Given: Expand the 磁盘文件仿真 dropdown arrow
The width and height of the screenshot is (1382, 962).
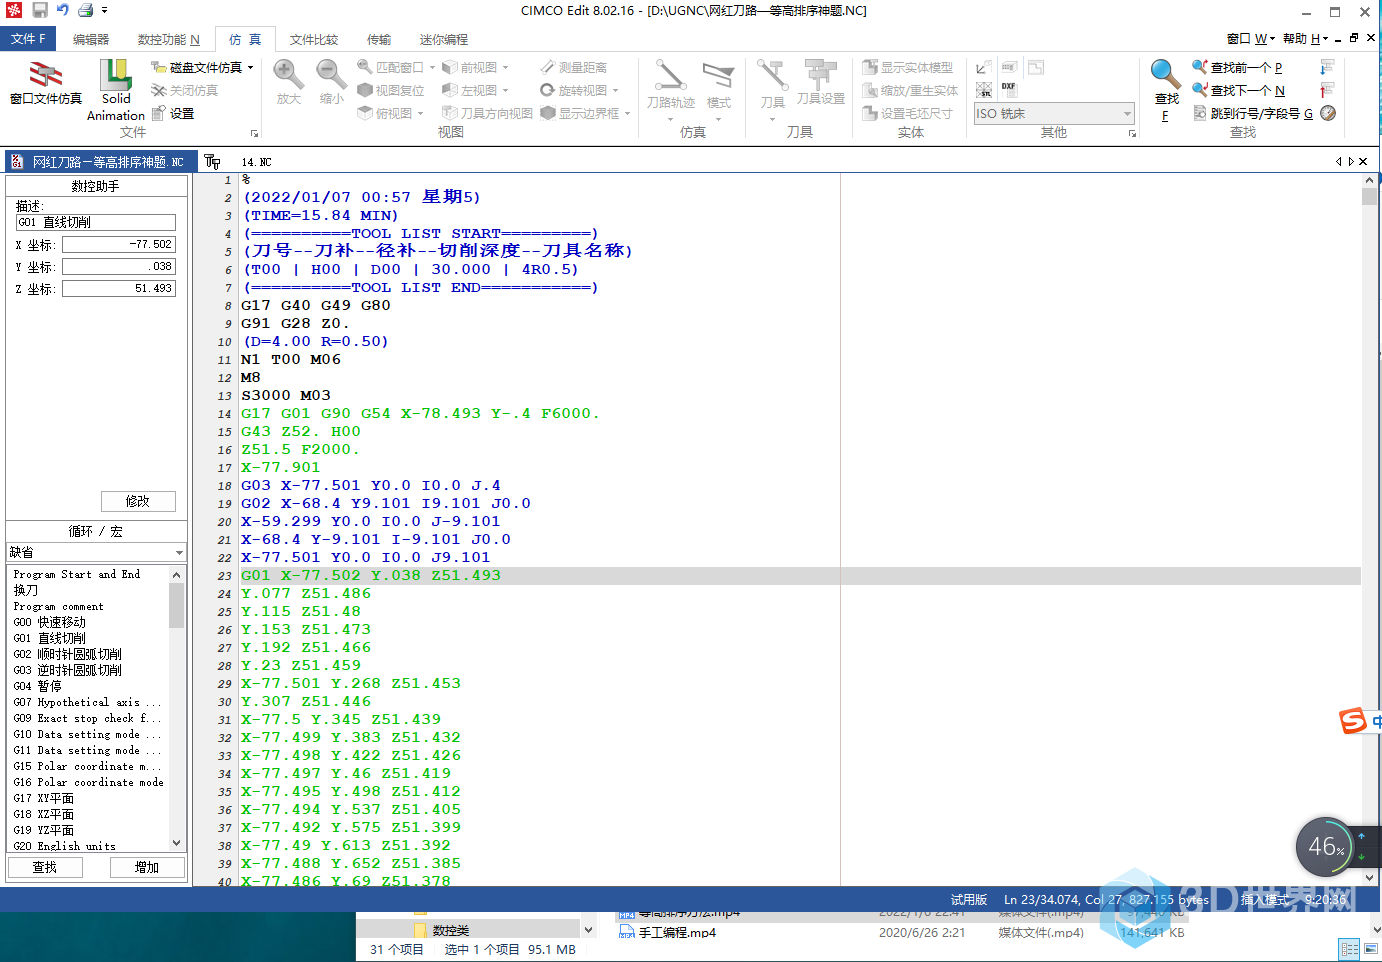Looking at the screenshot, I should 250,67.
